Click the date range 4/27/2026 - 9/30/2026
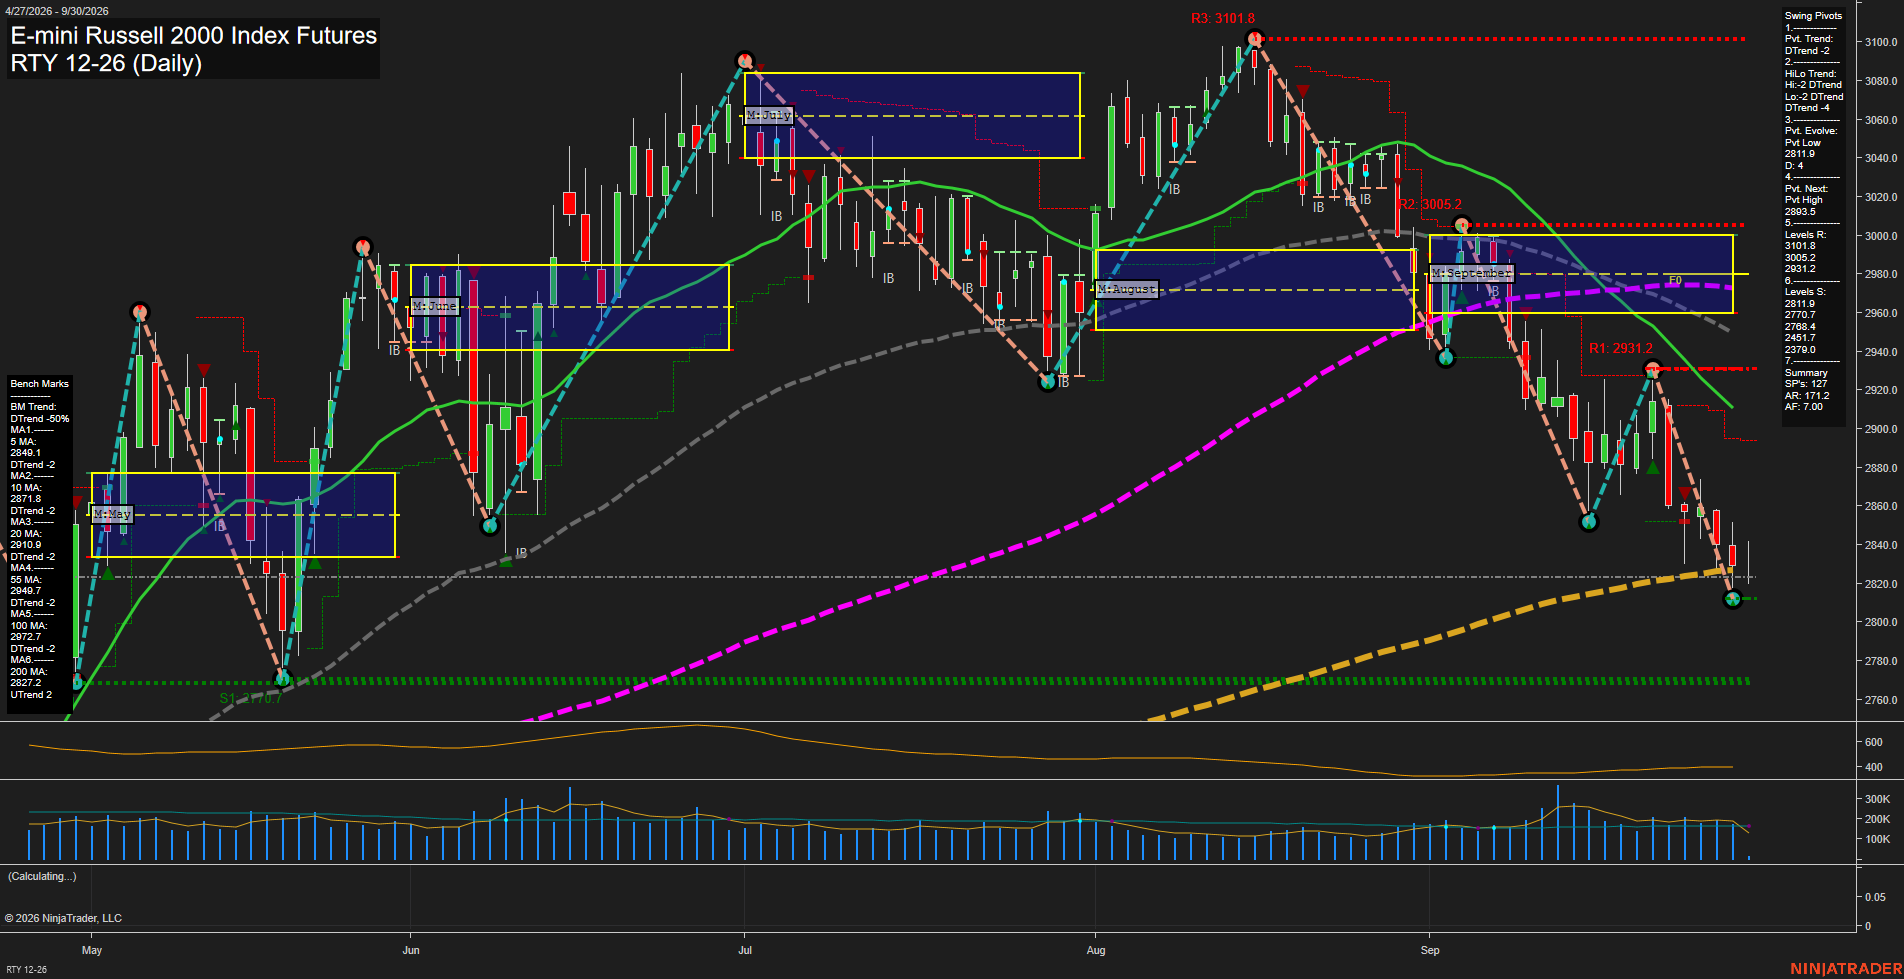Viewport: 1904px width, 979px height. [58, 11]
